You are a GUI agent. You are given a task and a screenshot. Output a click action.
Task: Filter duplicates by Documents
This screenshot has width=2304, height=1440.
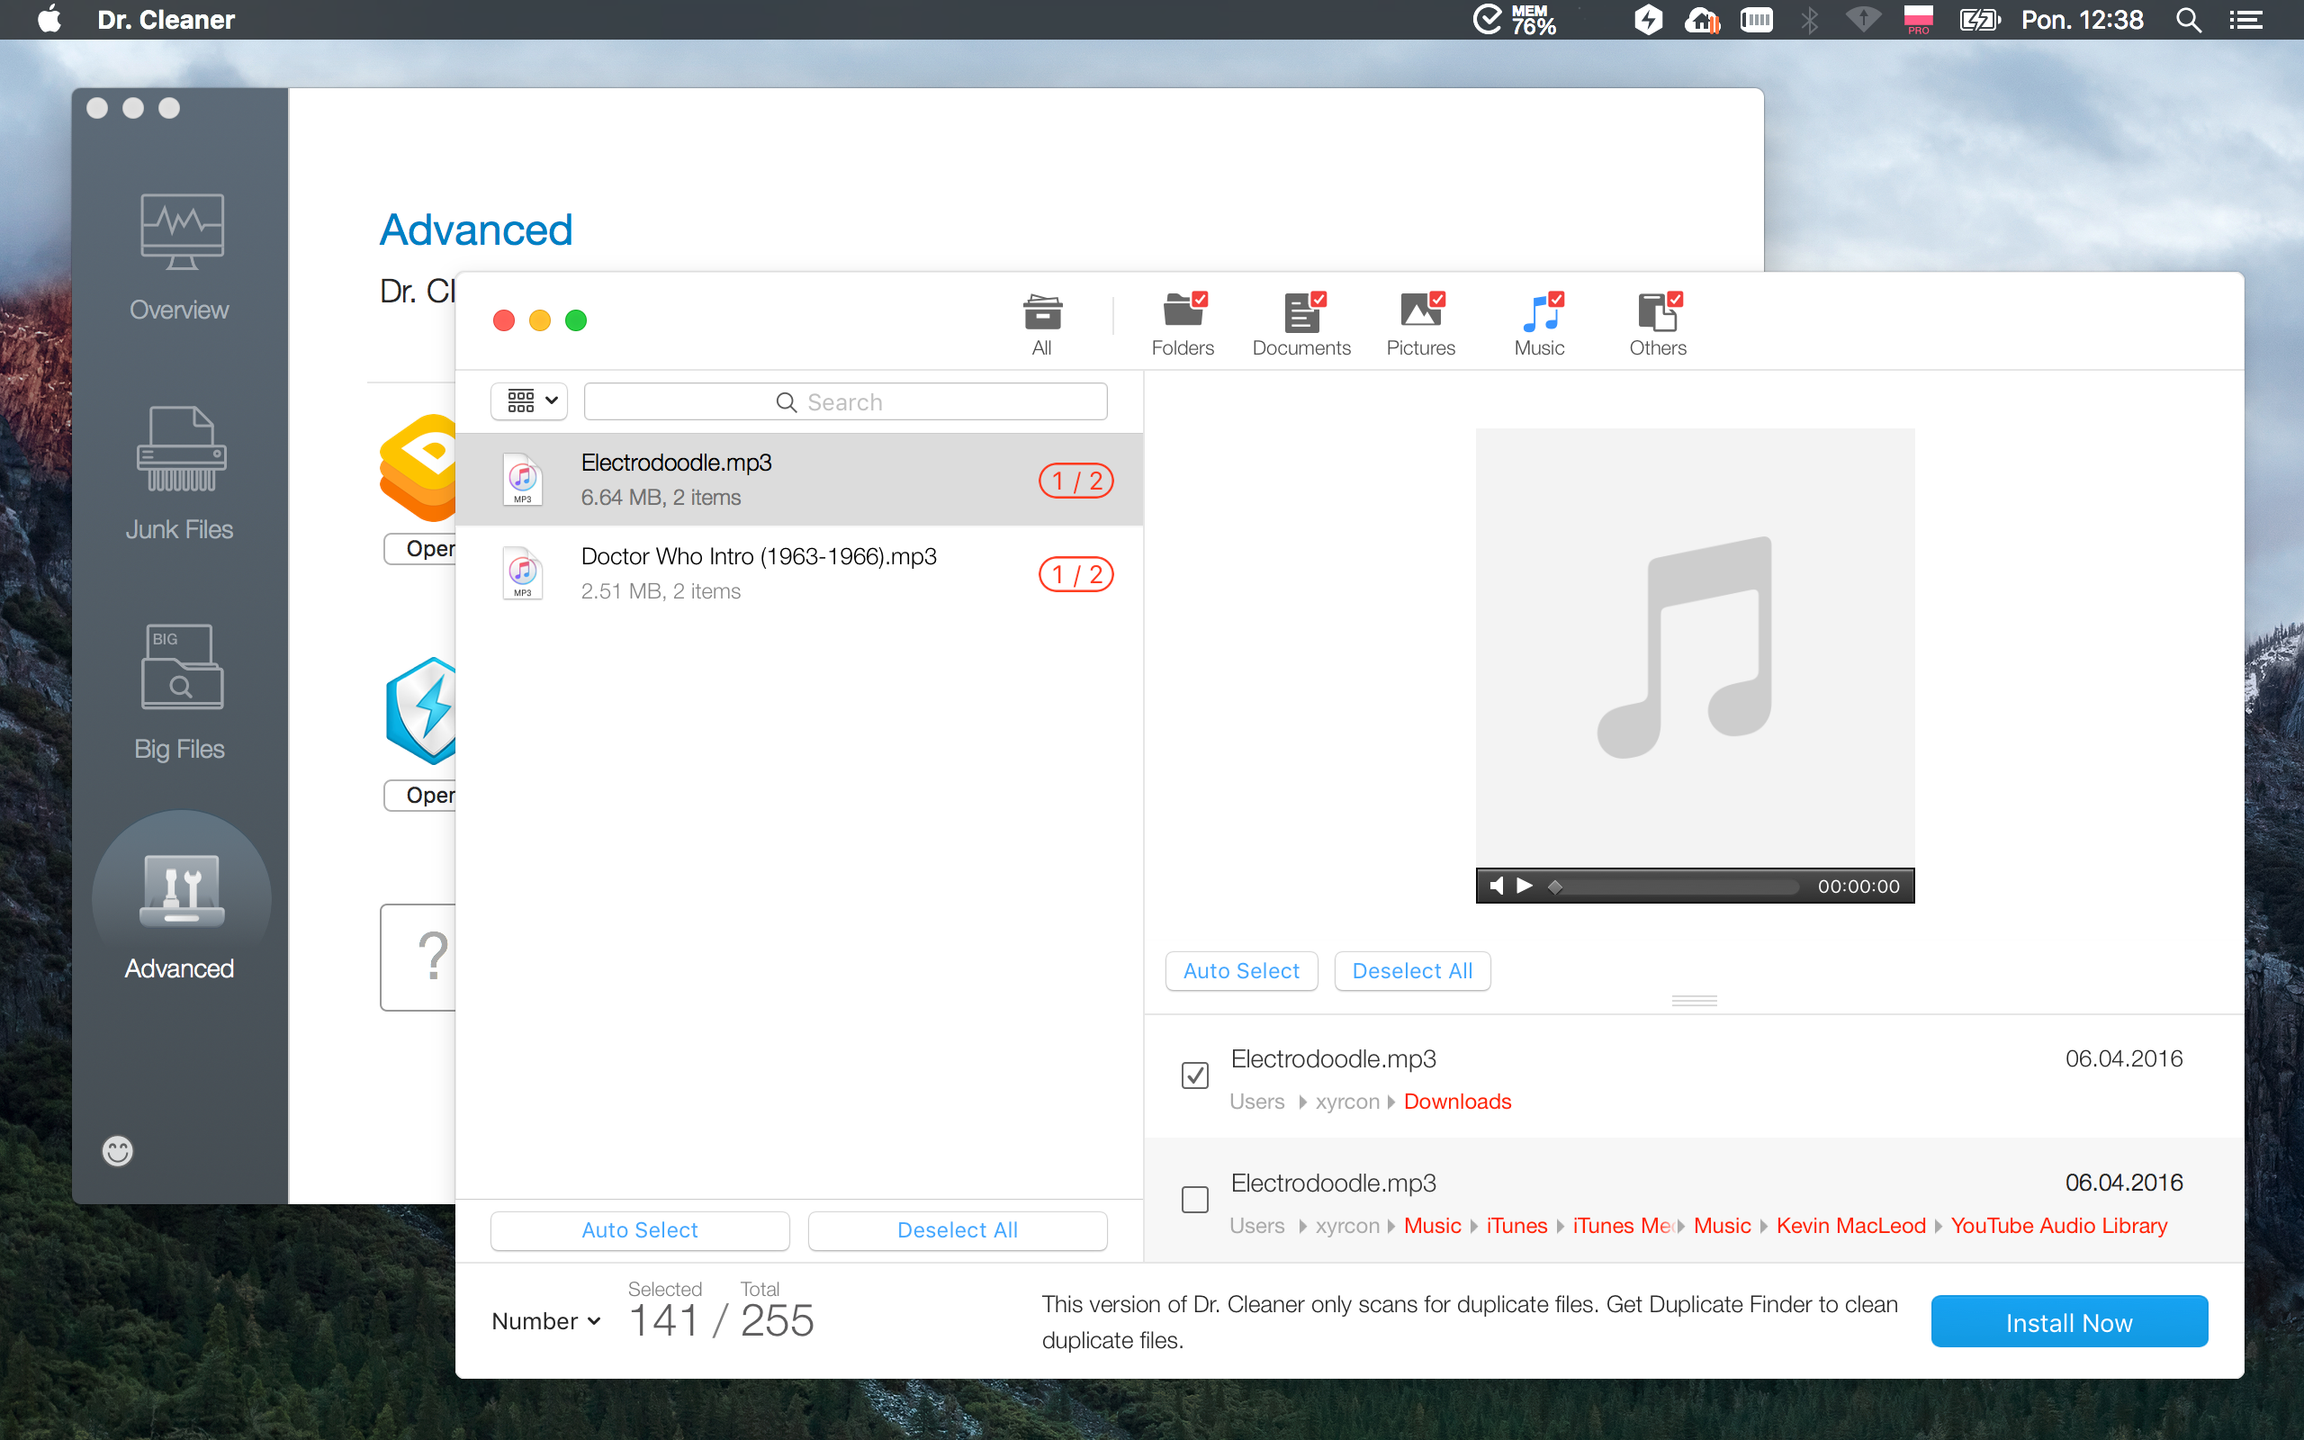1301,325
